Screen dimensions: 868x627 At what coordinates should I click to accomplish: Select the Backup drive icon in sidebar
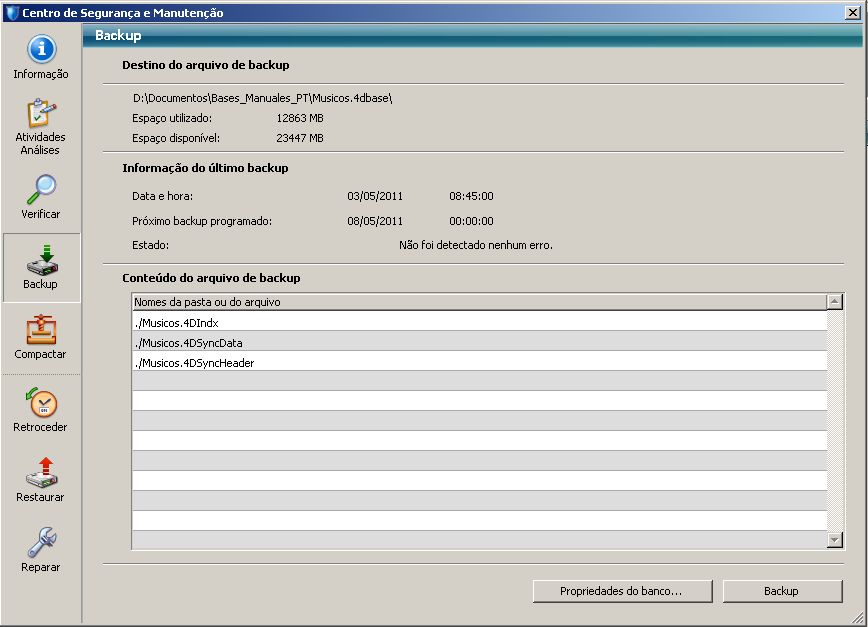41,260
